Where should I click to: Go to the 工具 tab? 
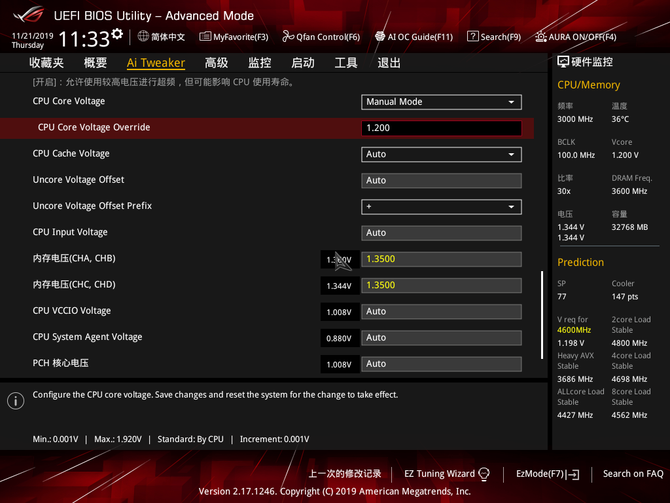[x=346, y=63]
